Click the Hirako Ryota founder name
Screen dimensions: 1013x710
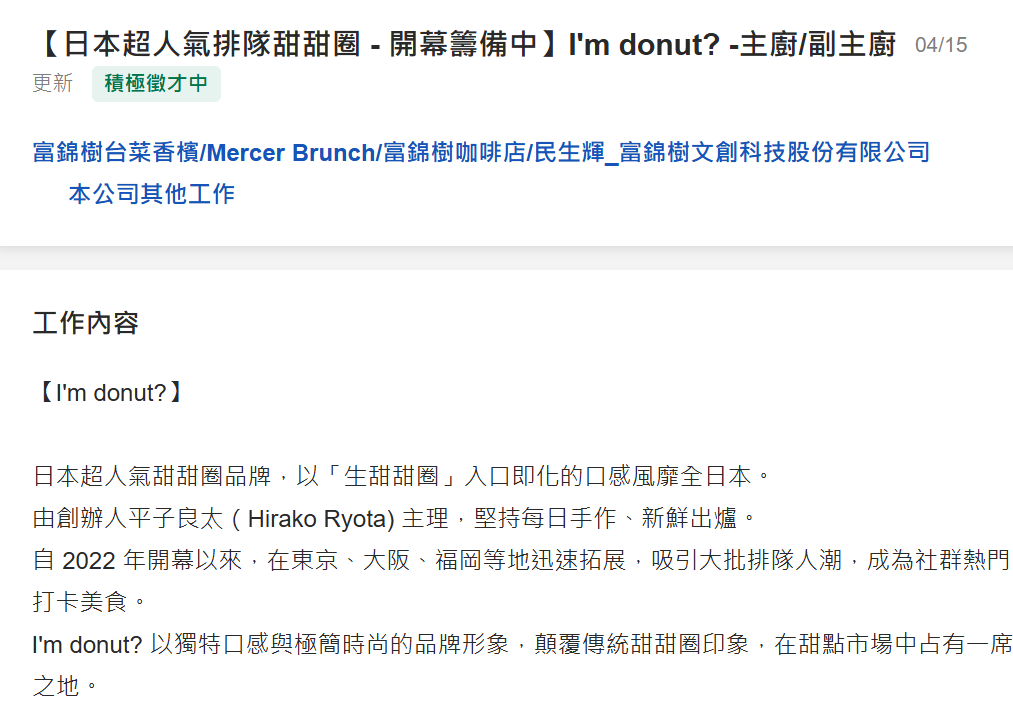[321, 519]
